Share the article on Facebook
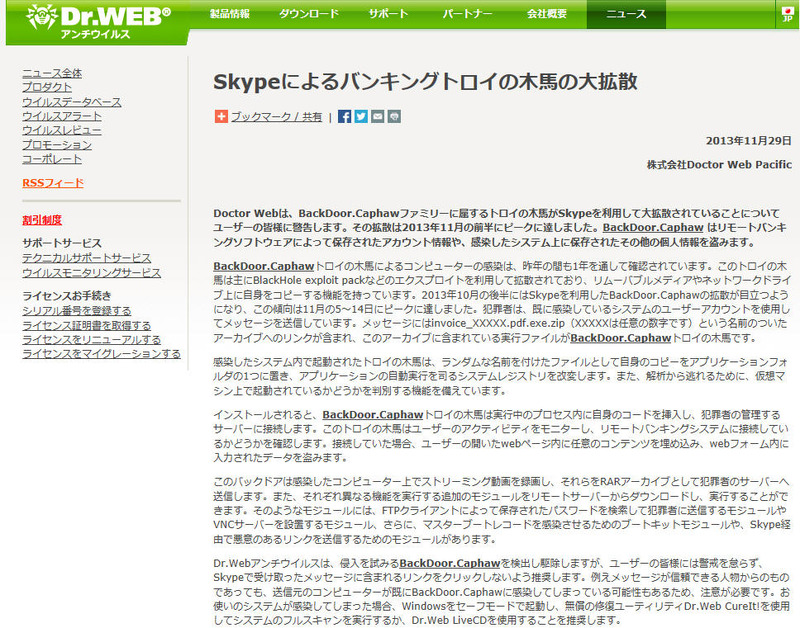Image resolution: width=800 pixels, height=628 pixels. 345,116
